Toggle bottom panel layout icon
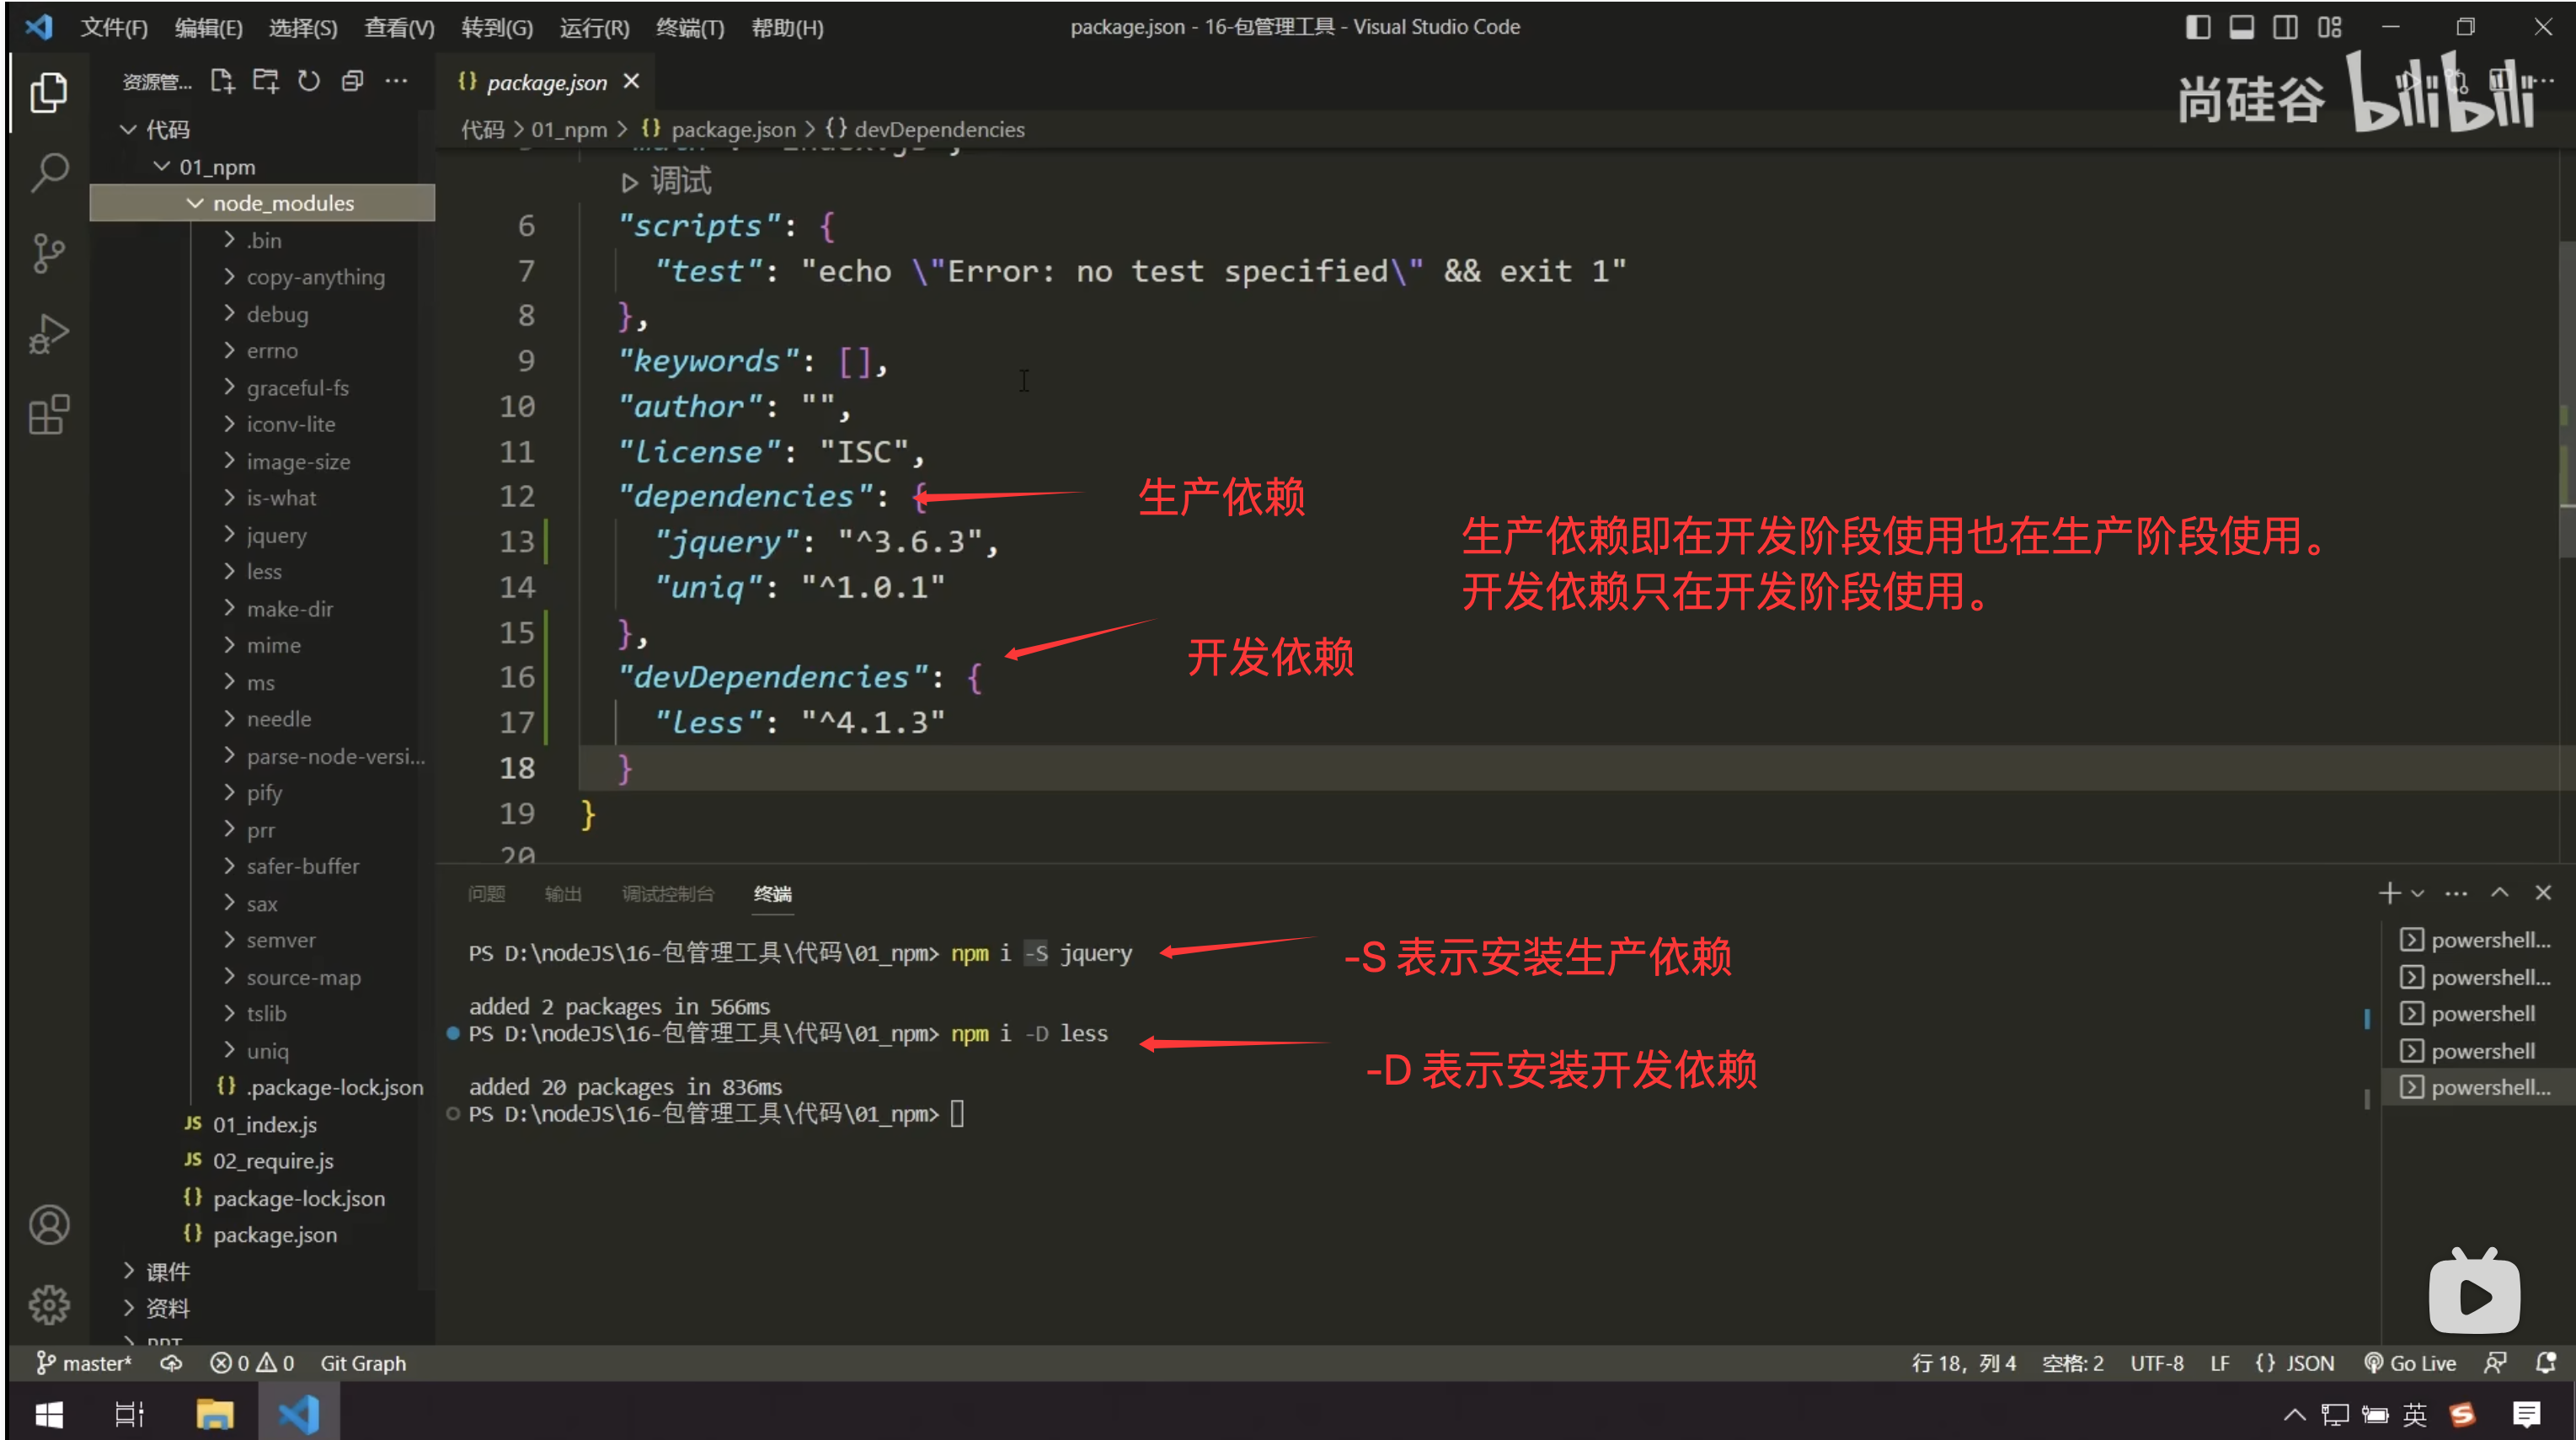The height and width of the screenshot is (1440, 2576). click(x=2241, y=27)
